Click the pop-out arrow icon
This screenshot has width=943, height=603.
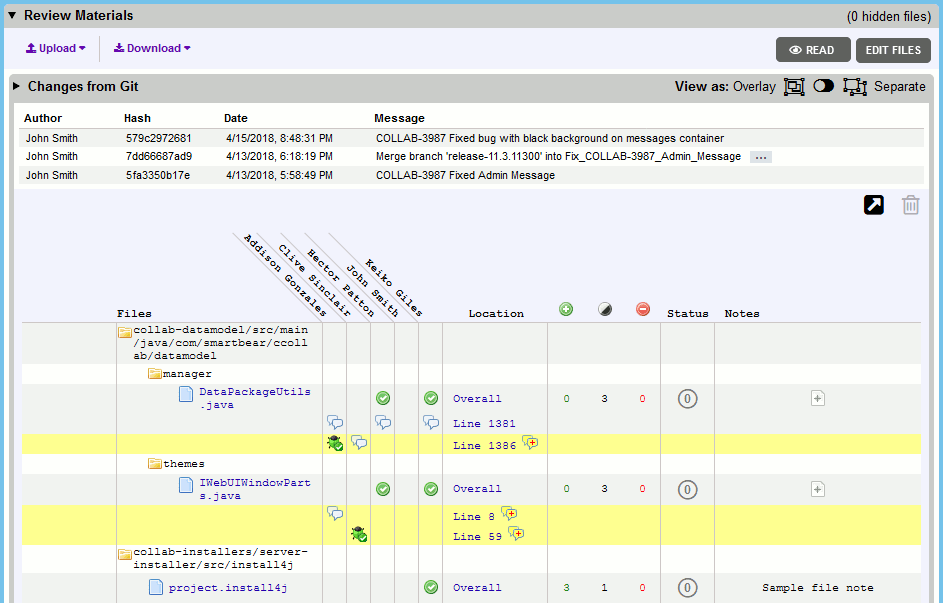click(873, 204)
